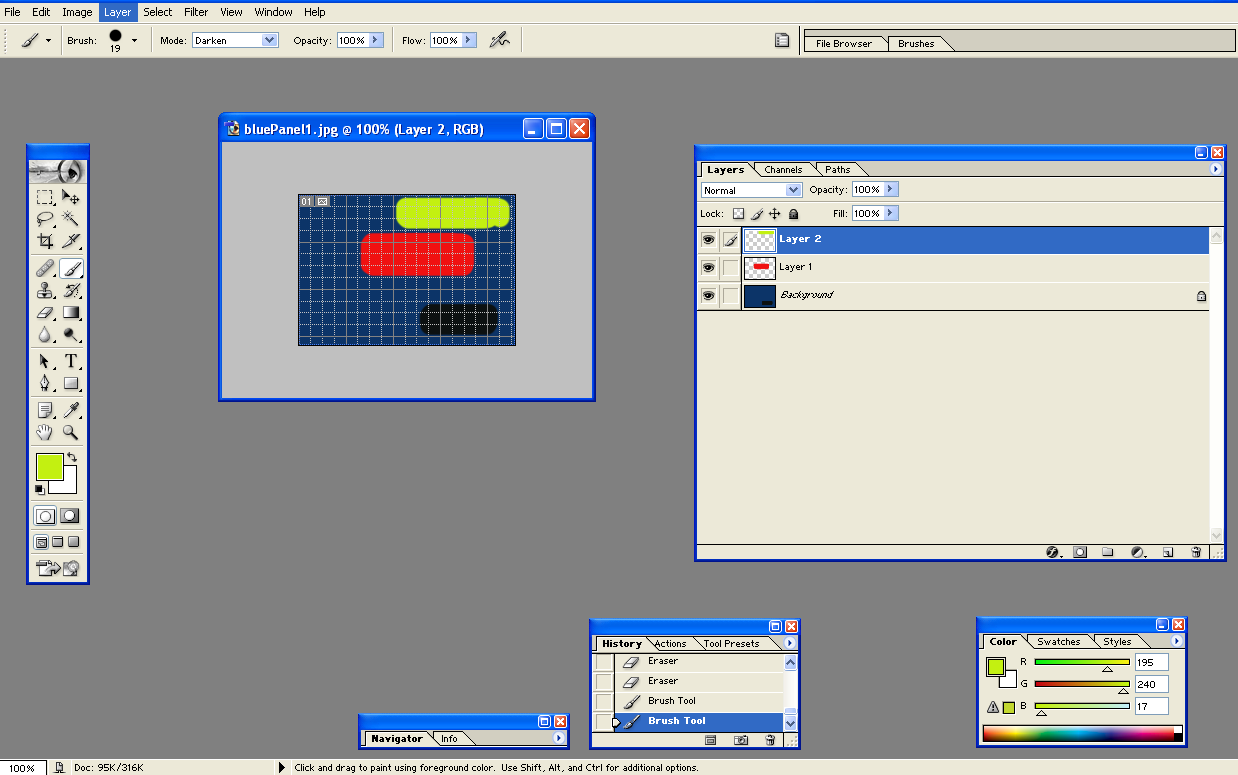Expand the layer Opacity dropdown
The height and width of the screenshot is (775, 1238).
pos(889,189)
